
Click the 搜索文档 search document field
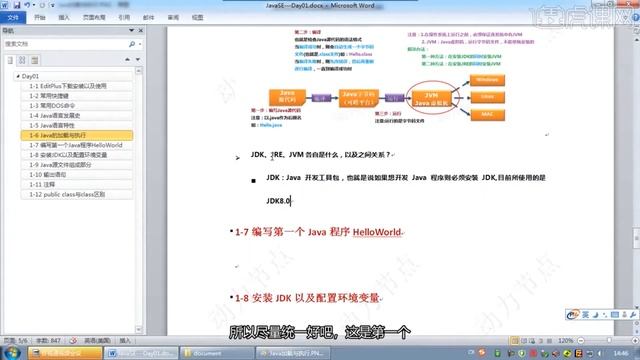pyautogui.click(x=65, y=44)
